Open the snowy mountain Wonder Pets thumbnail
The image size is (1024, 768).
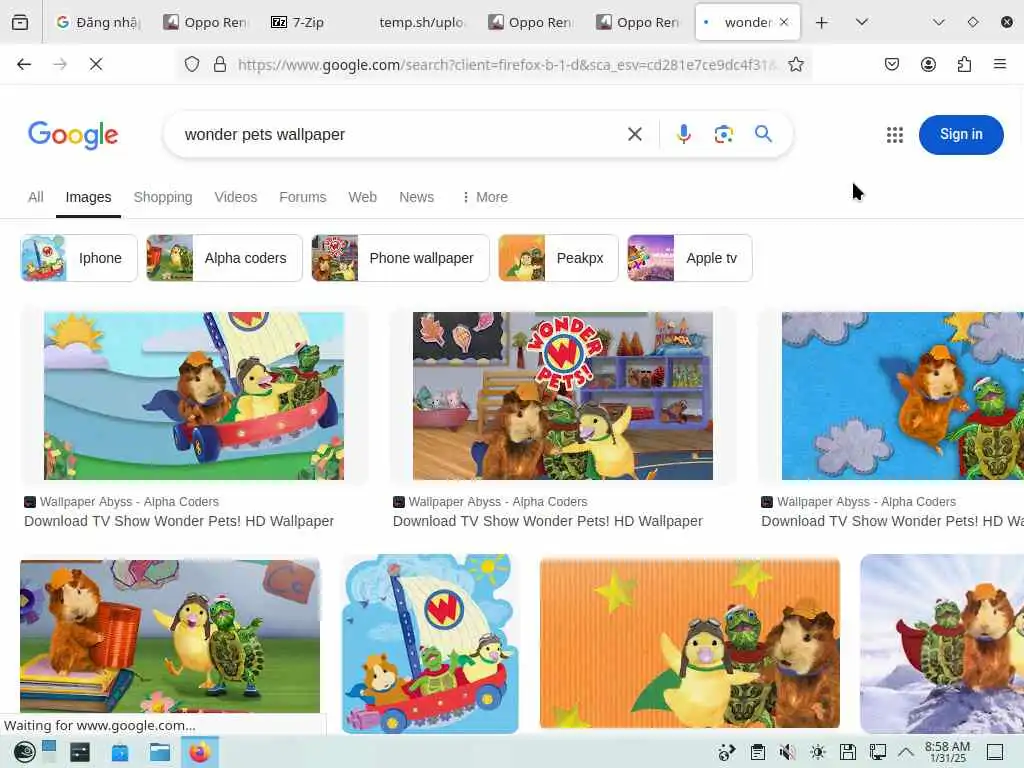942,644
